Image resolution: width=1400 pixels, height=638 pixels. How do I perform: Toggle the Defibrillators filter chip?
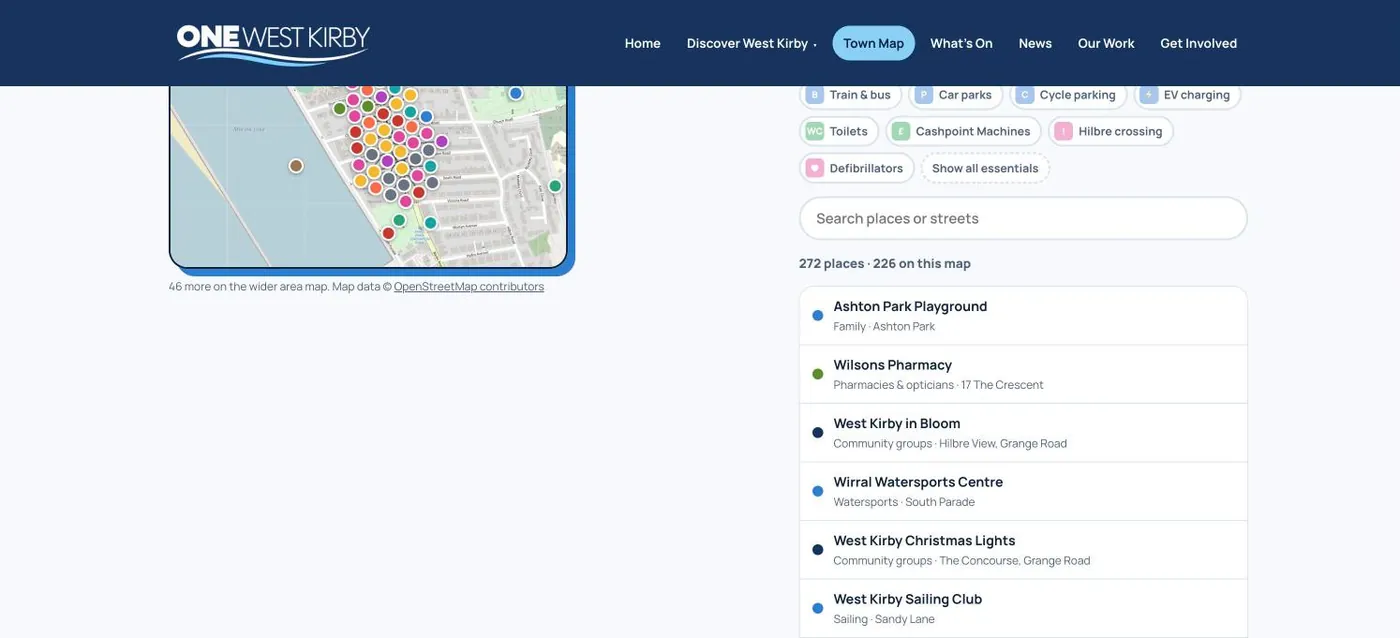point(857,168)
